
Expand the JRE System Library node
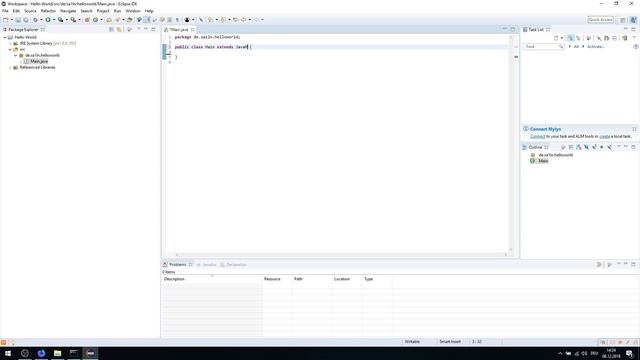[10, 43]
